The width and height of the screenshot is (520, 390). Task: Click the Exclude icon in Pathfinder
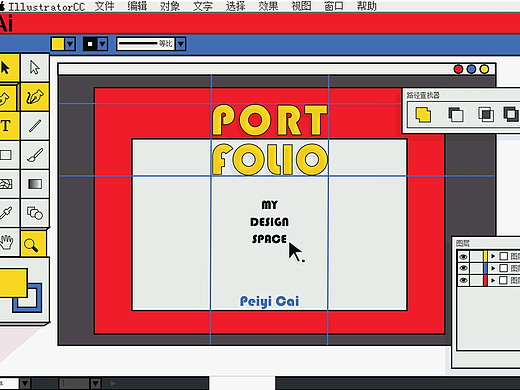pos(511,114)
